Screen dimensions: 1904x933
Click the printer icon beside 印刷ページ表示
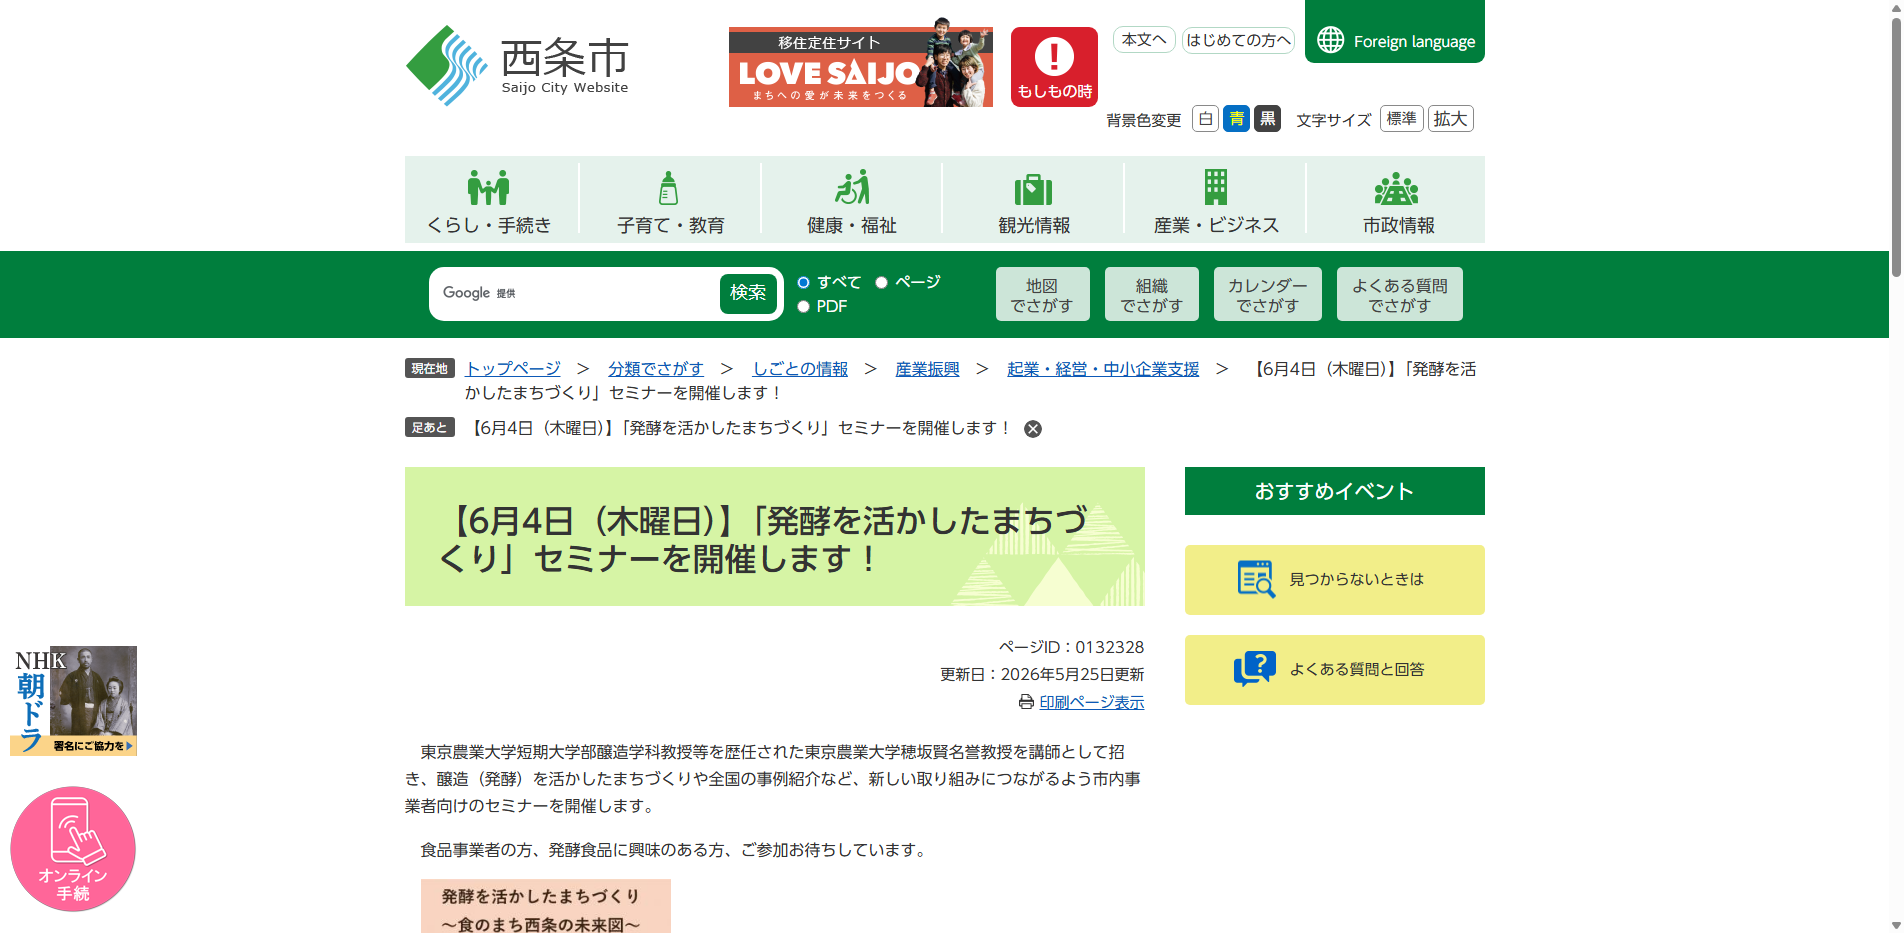point(1026,702)
